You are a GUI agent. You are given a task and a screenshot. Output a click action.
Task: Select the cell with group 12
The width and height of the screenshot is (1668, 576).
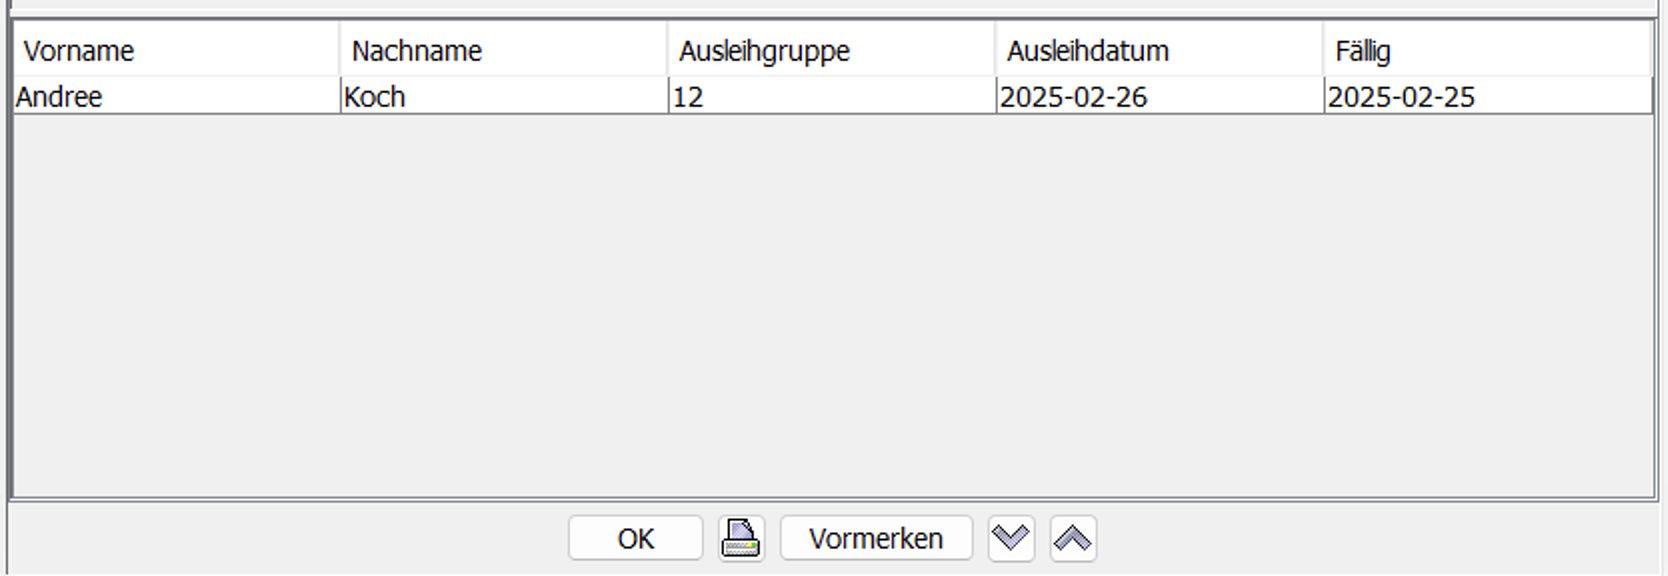pos(832,97)
